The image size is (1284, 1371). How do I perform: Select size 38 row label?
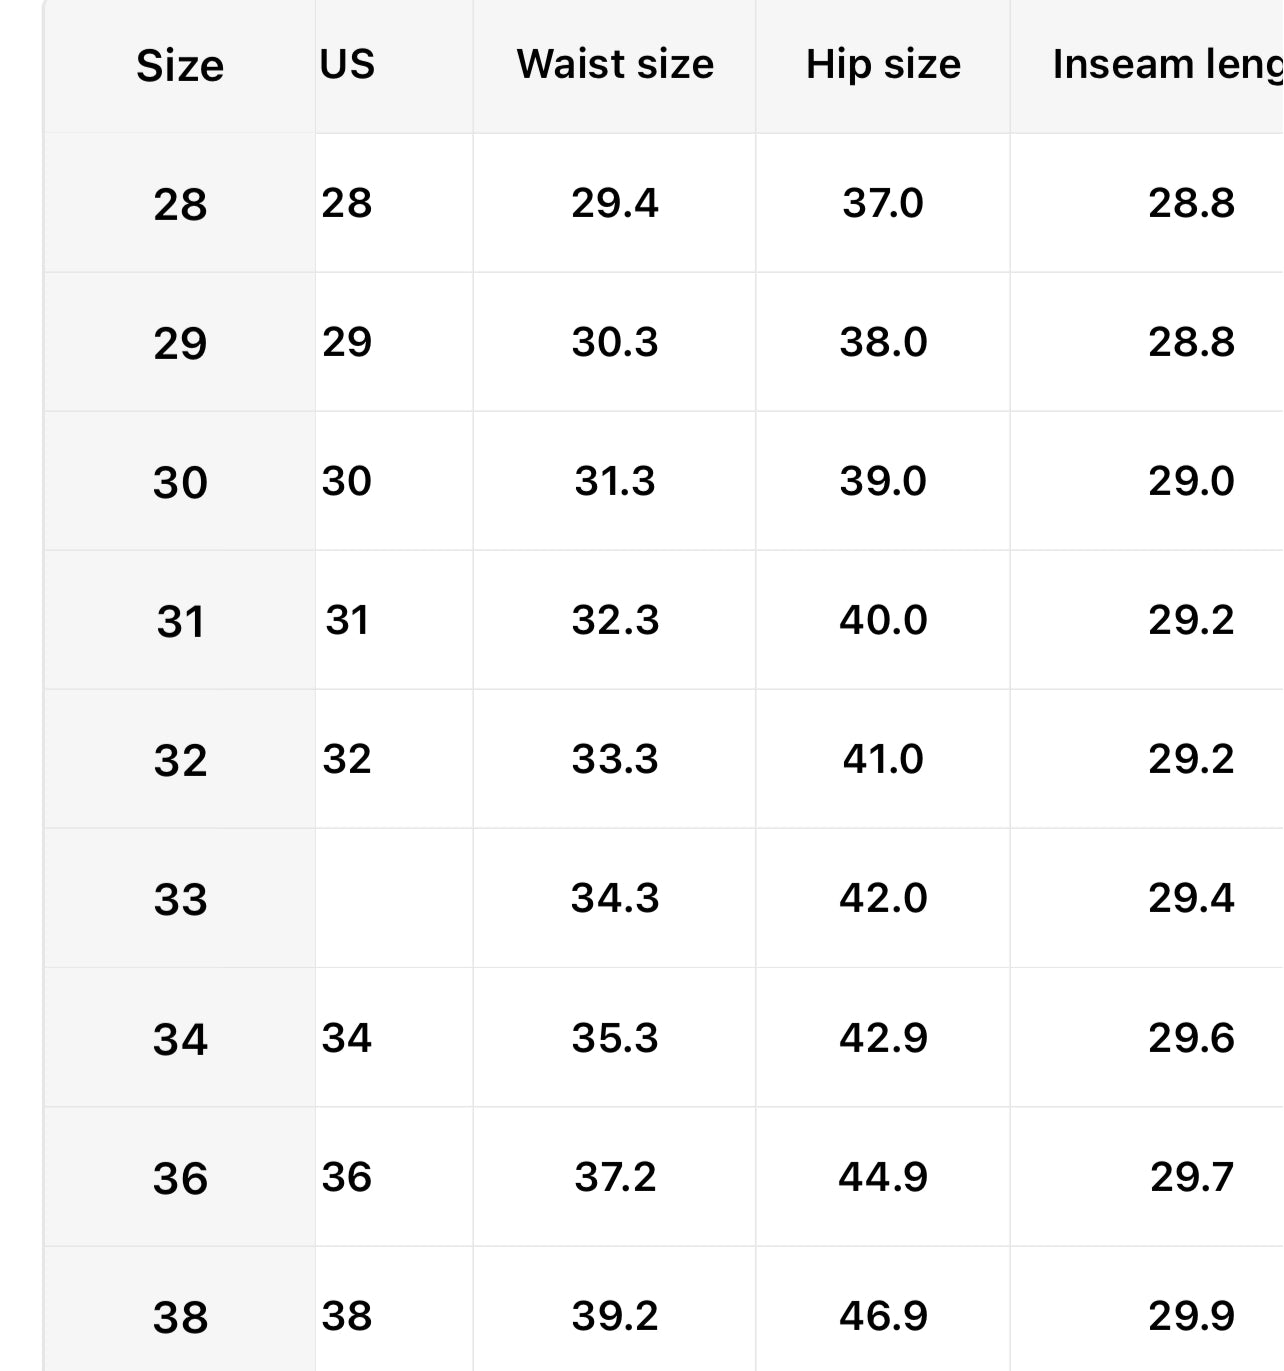coord(180,1317)
